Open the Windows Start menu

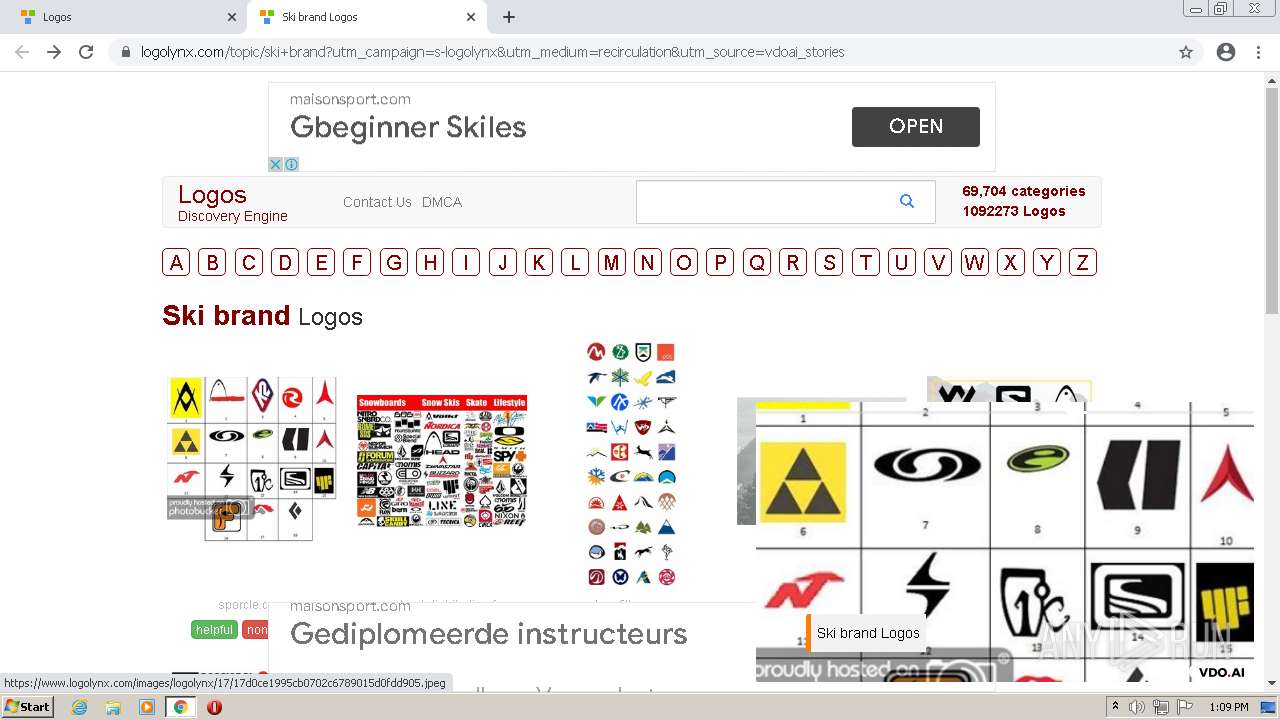coord(27,707)
